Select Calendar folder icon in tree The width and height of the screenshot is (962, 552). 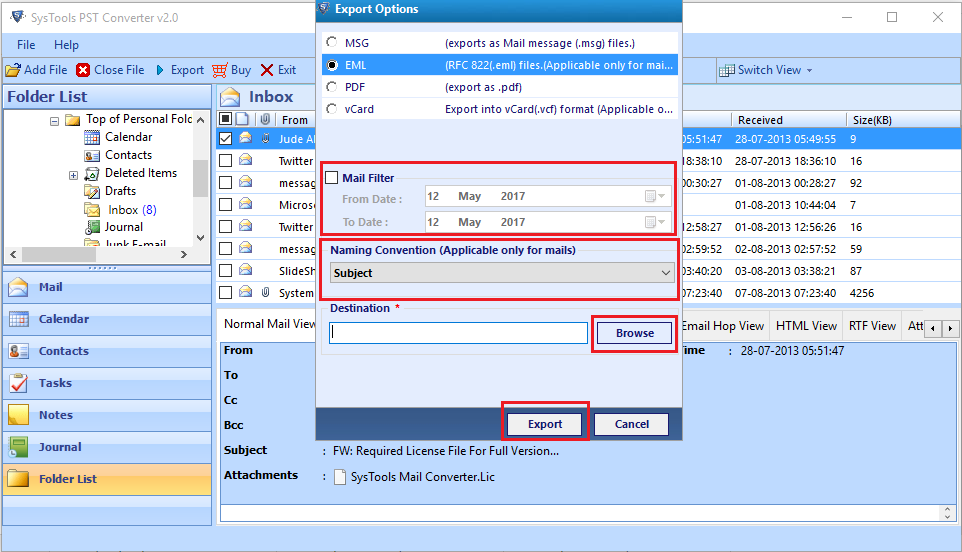(x=92, y=137)
